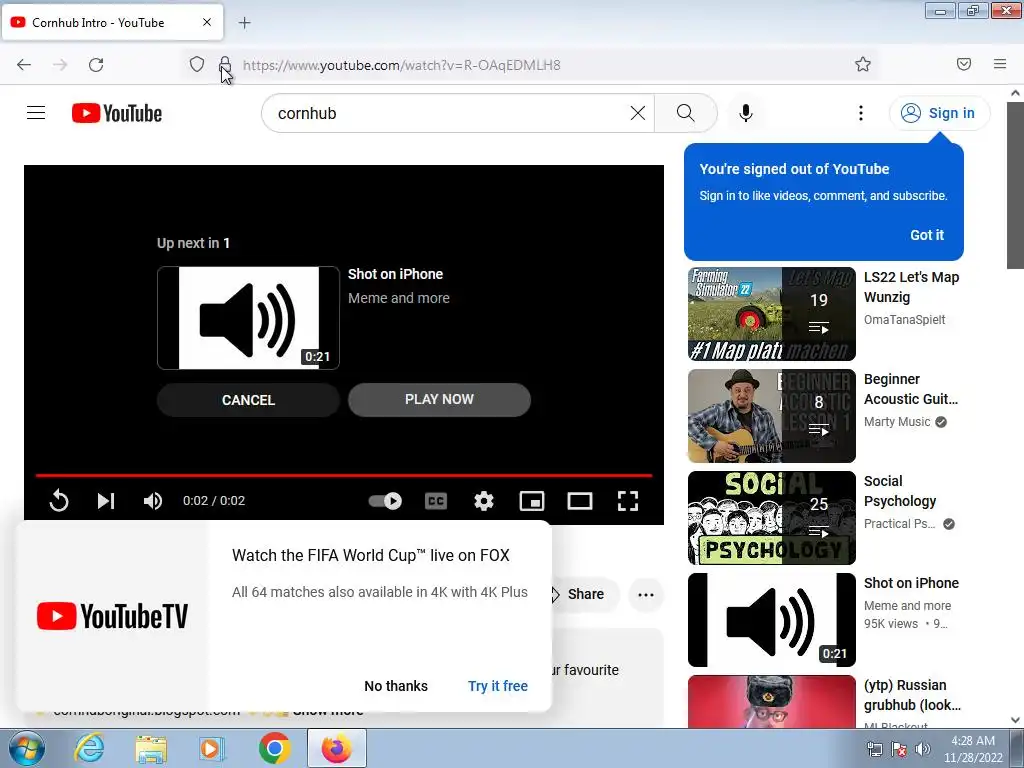The width and height of the screenshot is (1024, 768).
Task: Open tracking protection shield icon
Action: coord(197,64)
